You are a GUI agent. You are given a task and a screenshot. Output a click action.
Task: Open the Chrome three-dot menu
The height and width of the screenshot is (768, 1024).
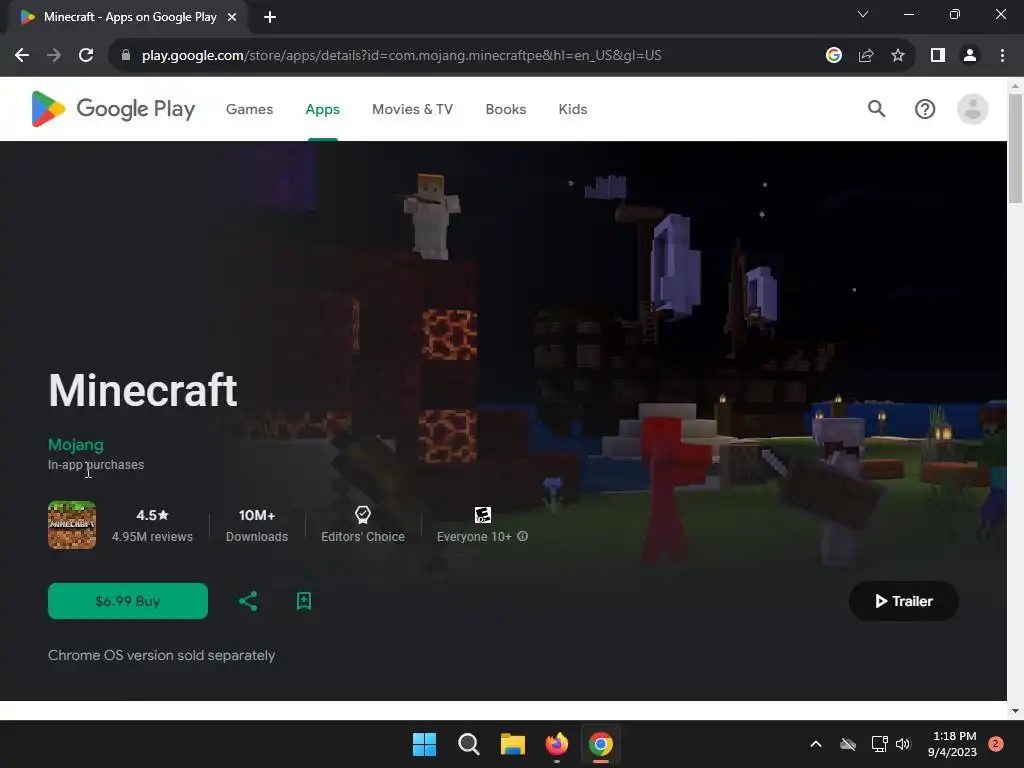click(1002, 55)
